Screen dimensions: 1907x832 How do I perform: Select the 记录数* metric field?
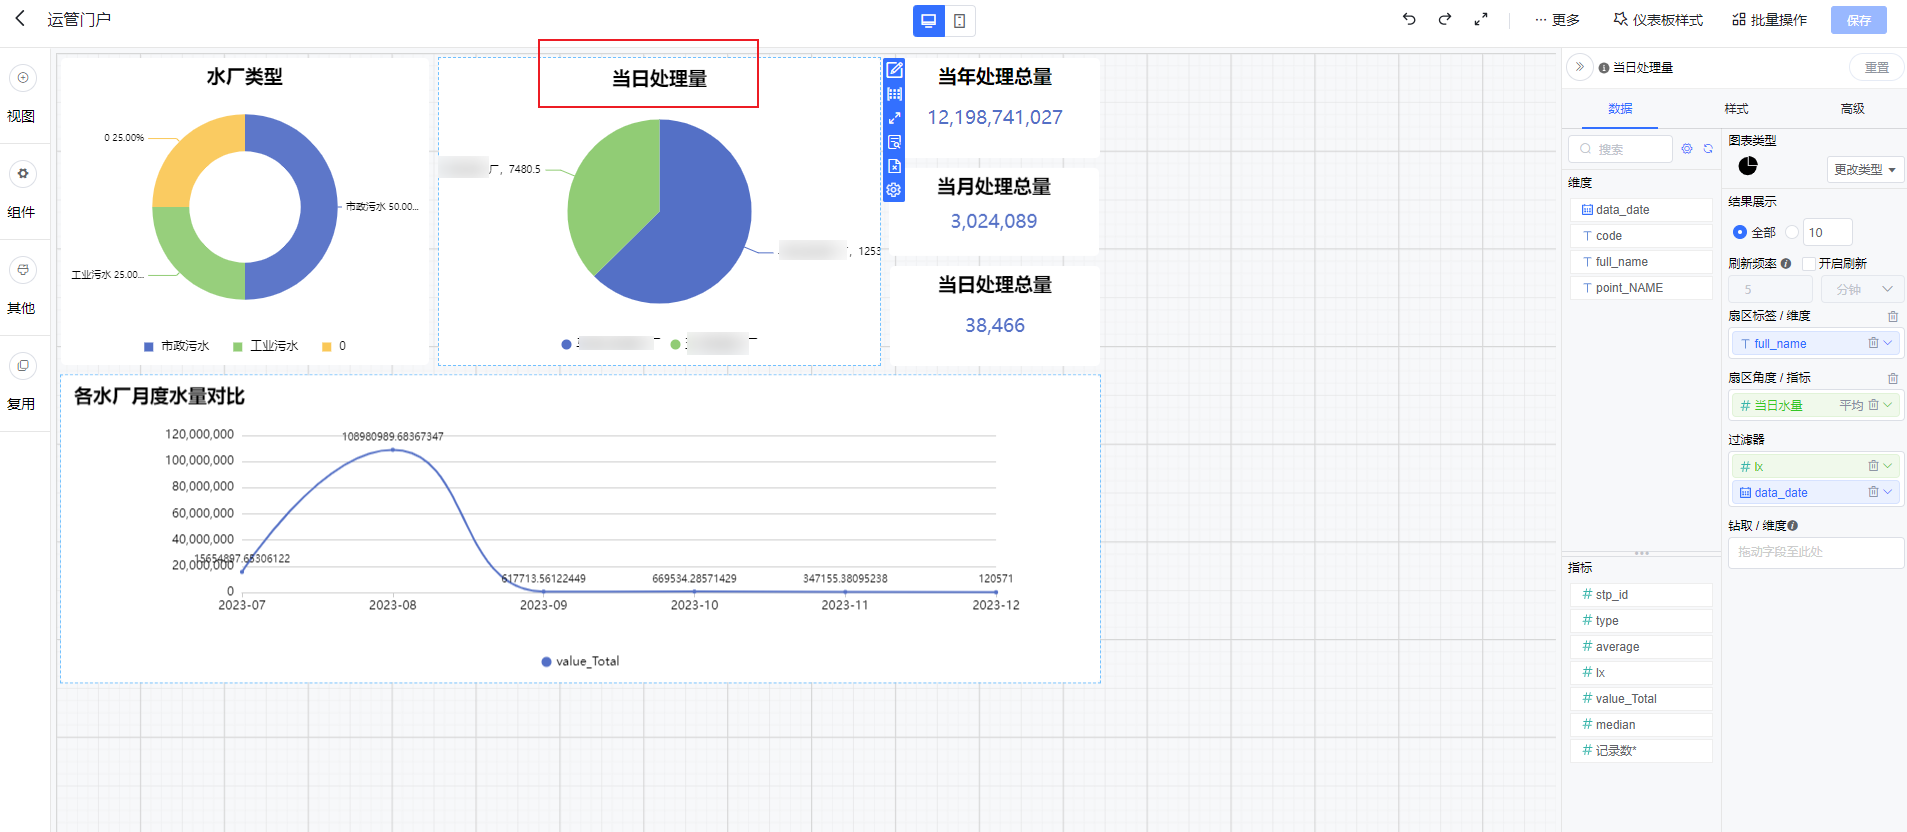(1641, 751)
